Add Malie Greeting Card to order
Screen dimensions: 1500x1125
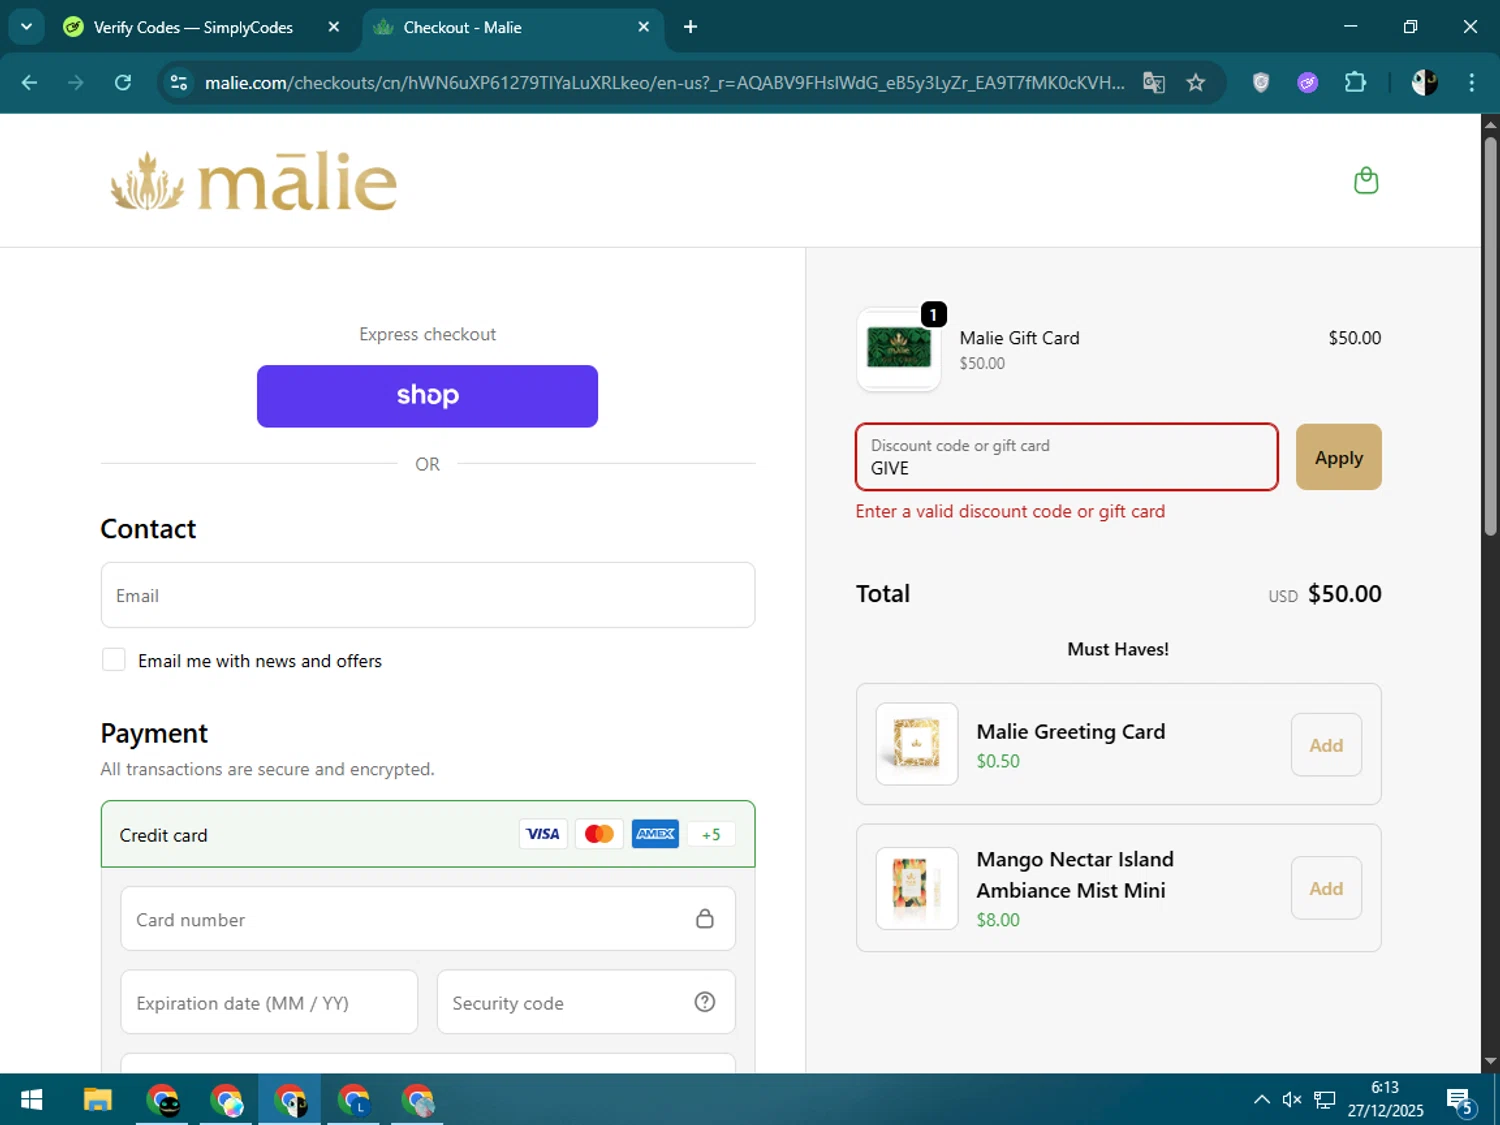[x=1326, y=745]
